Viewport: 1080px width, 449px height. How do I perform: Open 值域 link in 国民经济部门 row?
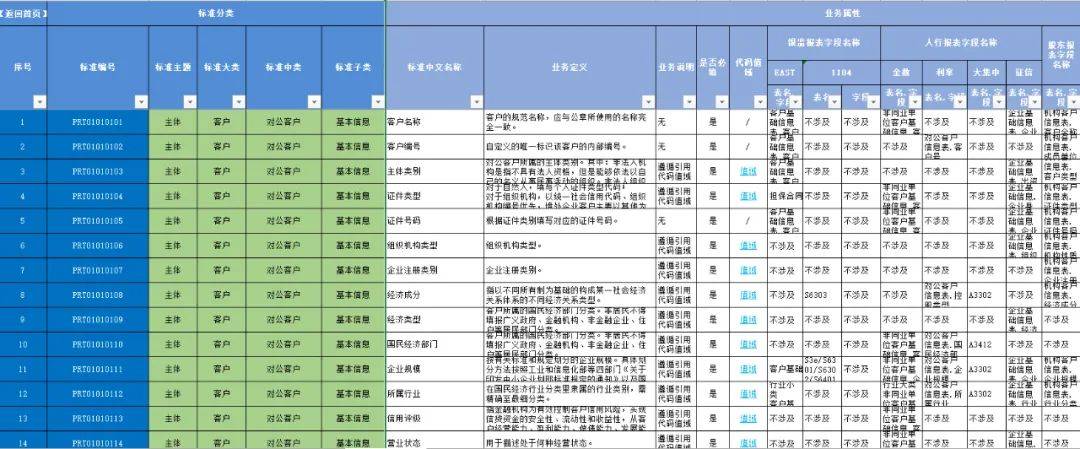[748, 344]
